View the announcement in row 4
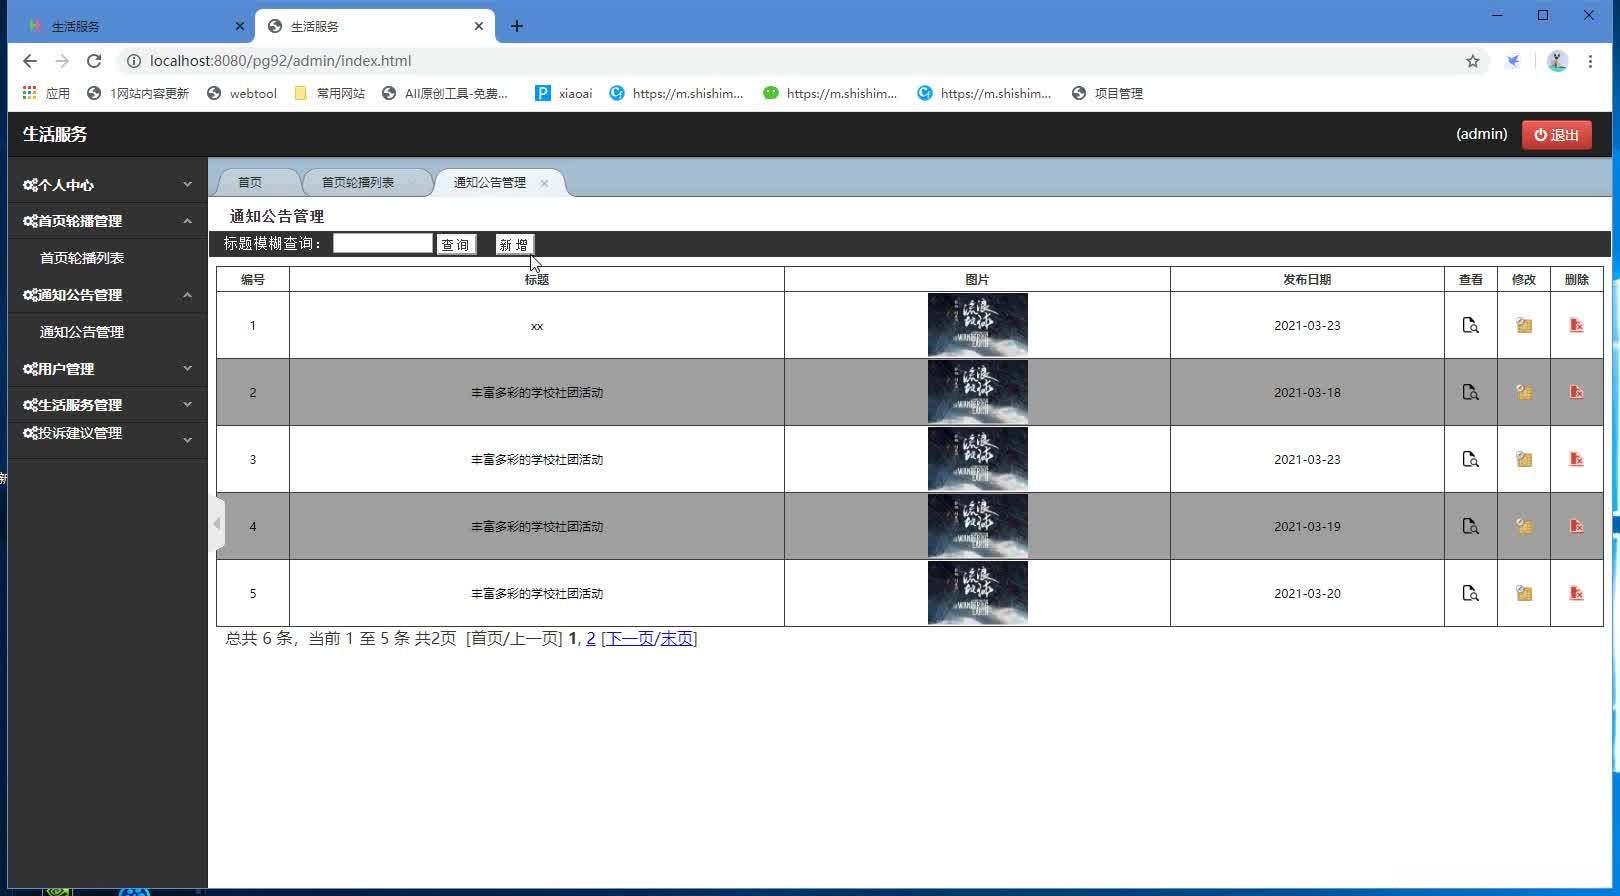 coord(1470,526)
